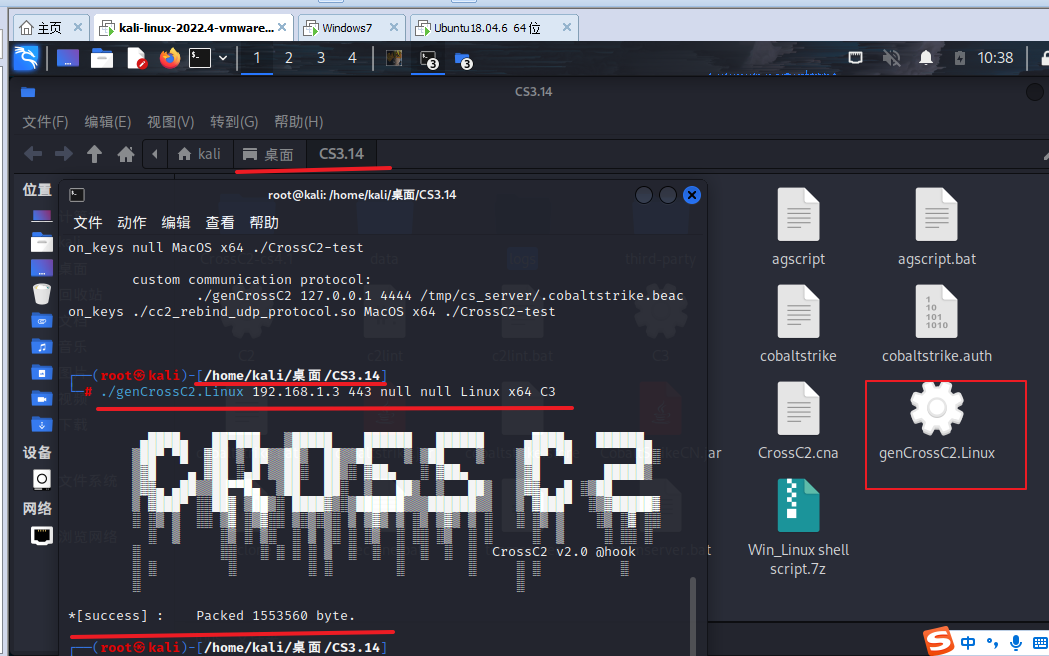Toggle the muted volume tray icon
Image resolution: width=1049 pixels, height=656 pixels.
coord(891,58)
